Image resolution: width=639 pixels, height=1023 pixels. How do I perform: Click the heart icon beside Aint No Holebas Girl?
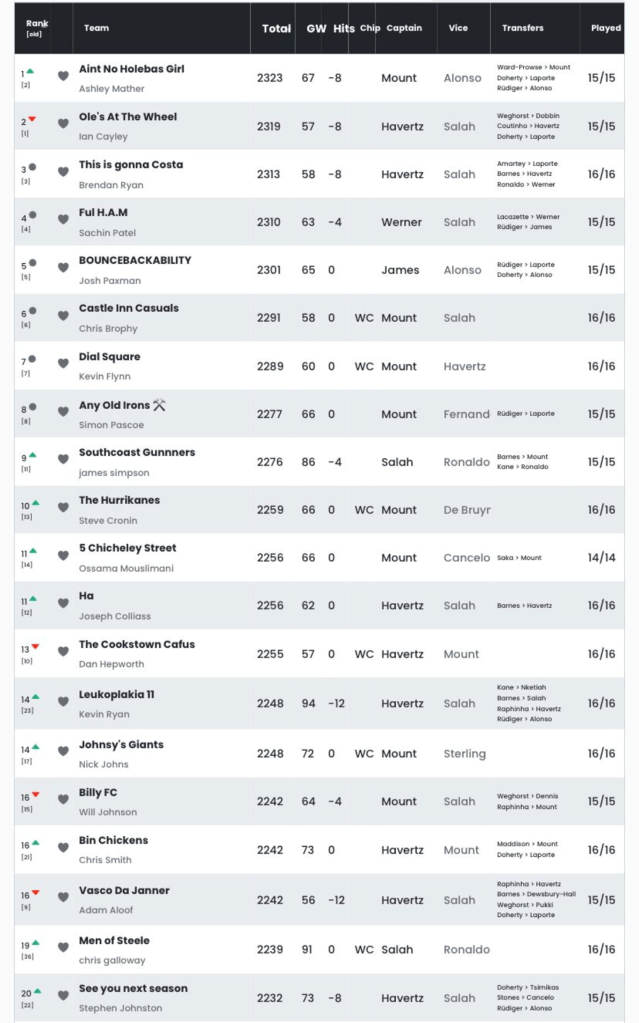point(63,76)
